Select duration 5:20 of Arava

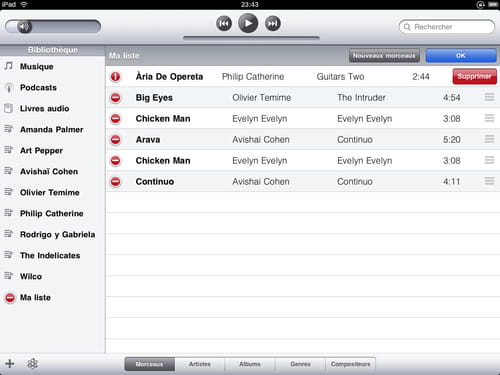point(452,140)
